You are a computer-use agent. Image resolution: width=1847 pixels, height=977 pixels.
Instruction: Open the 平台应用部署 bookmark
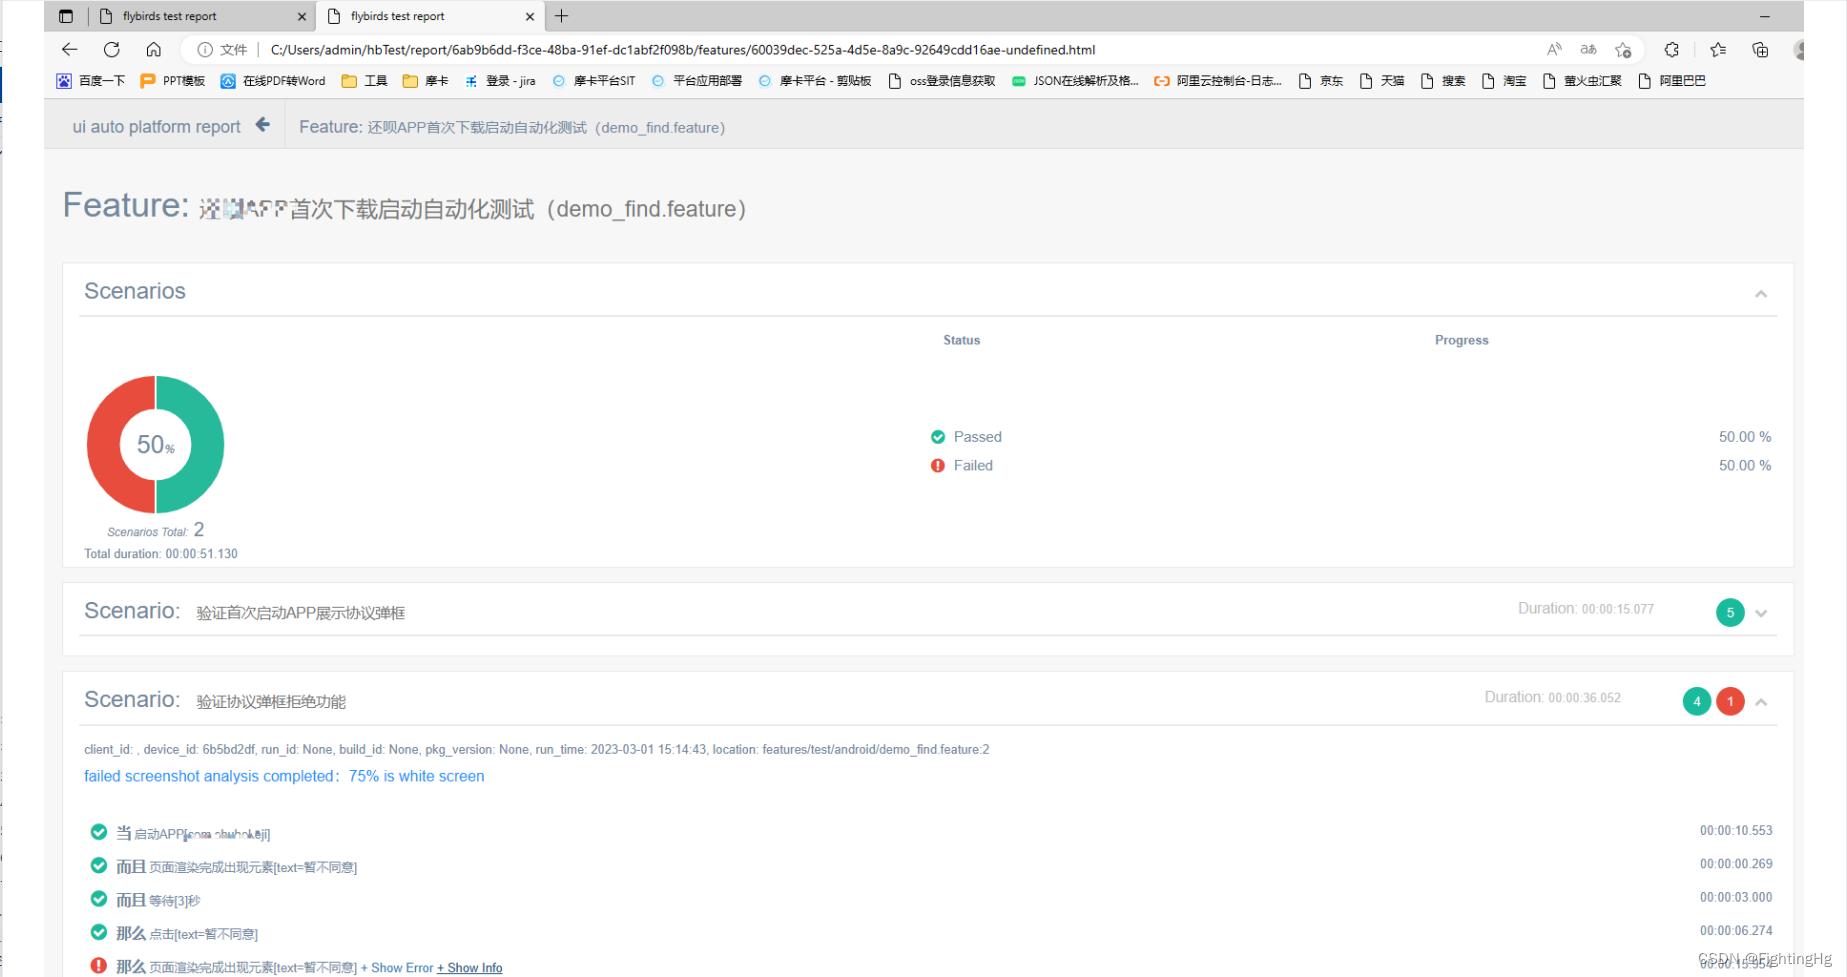tap(697, 81)
